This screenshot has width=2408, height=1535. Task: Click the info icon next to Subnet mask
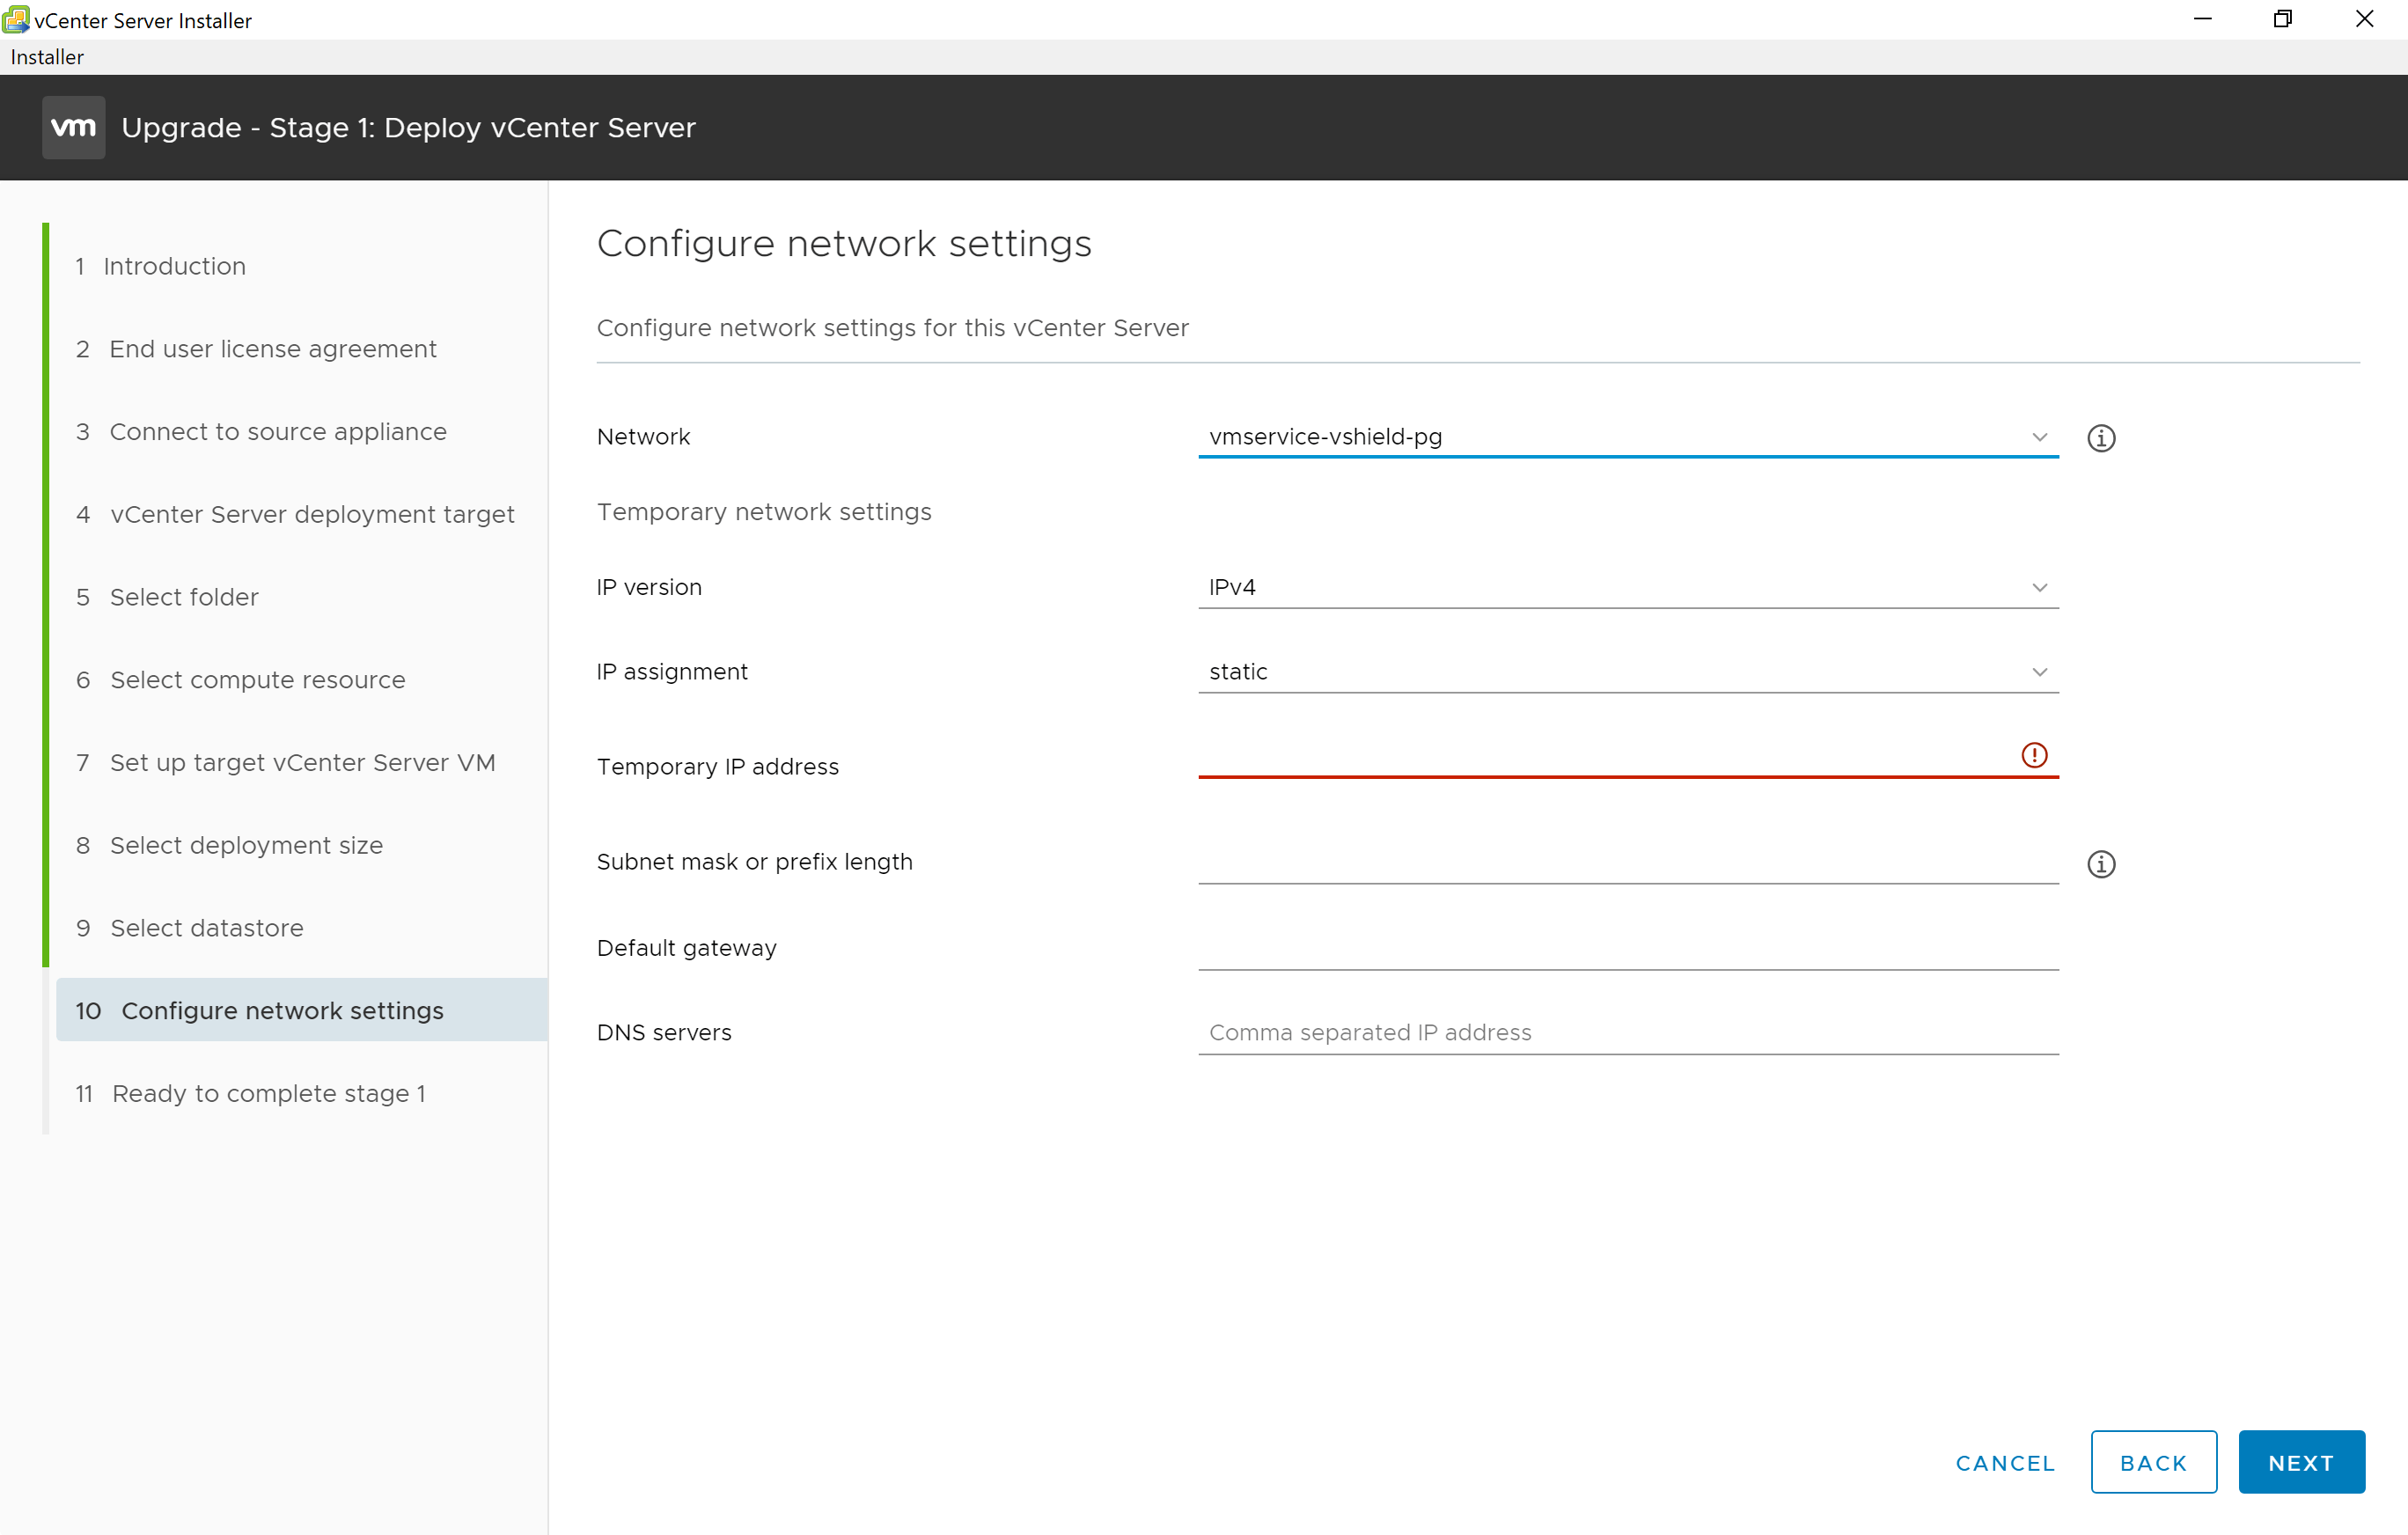point(2101,863)
